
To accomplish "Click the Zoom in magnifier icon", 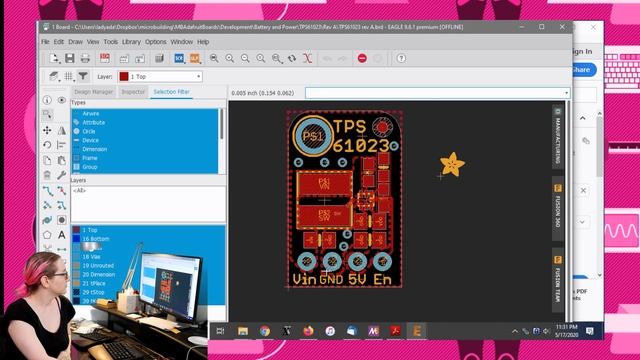I will 230,58.
